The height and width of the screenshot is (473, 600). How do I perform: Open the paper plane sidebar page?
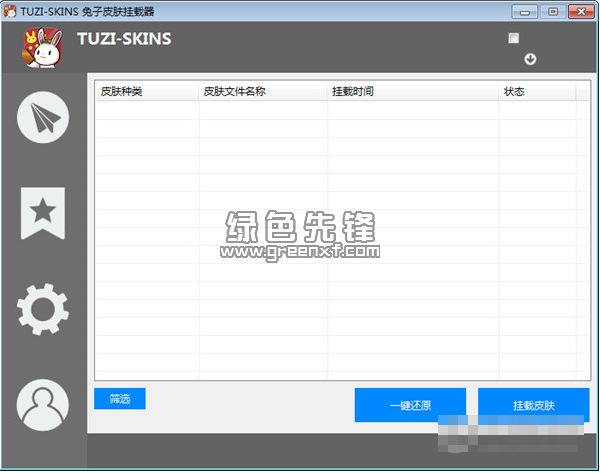[43, 117]
